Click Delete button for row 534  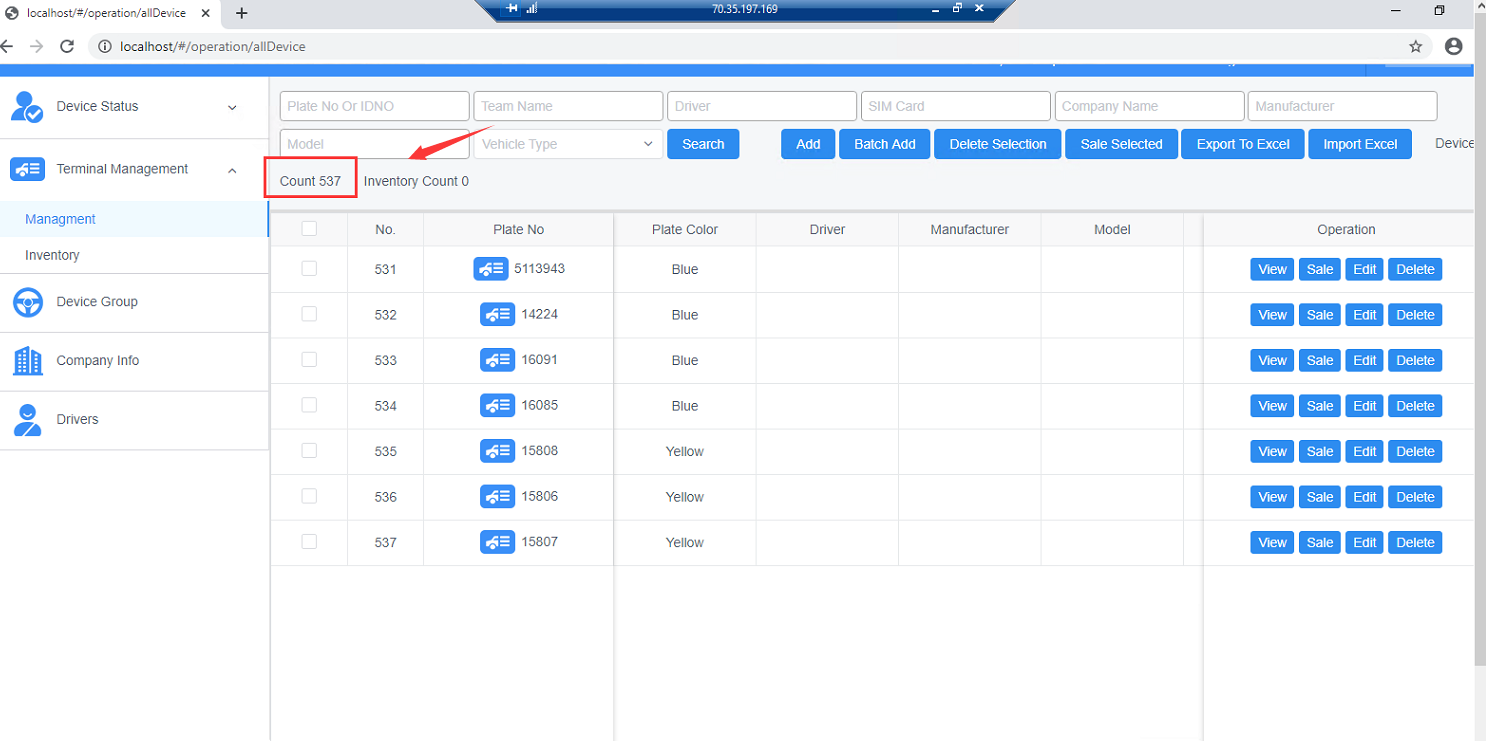pyautogui.click(x=1415, y=406)
